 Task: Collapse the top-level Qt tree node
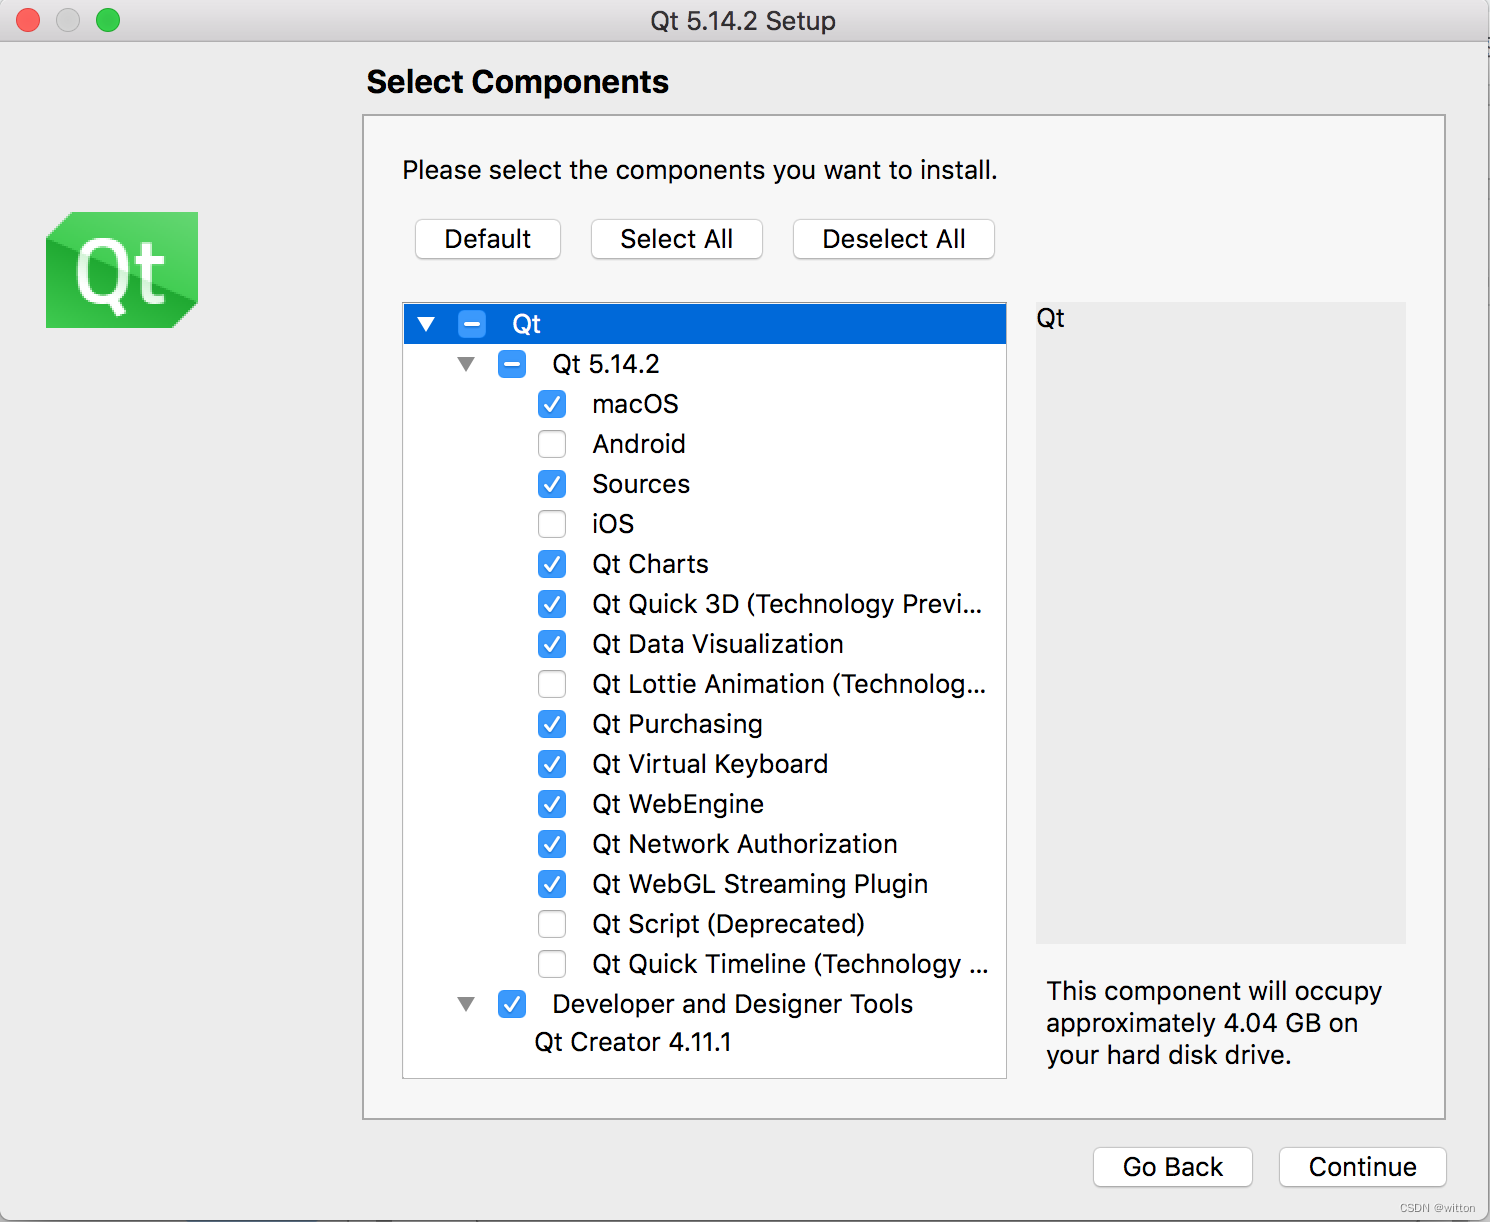click(x=426, y=324)
